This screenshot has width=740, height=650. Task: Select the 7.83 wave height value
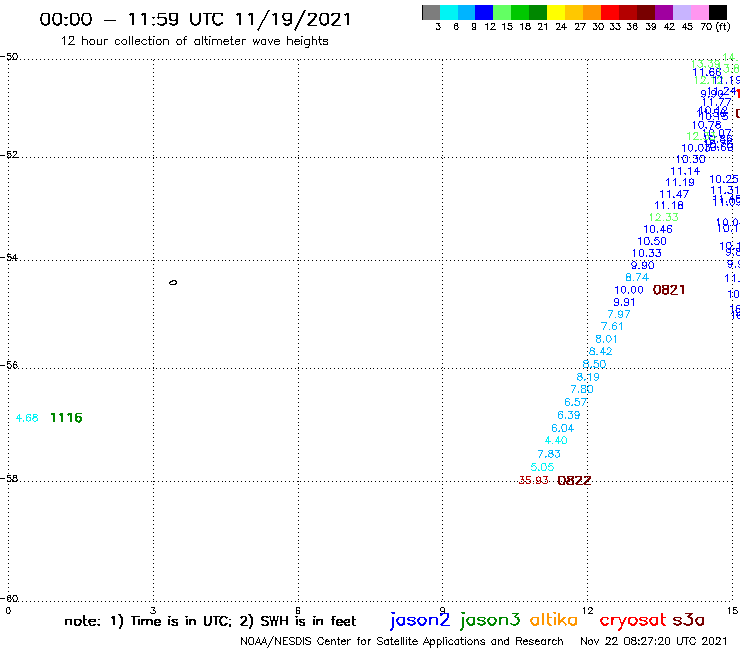[x=549, y=454]
